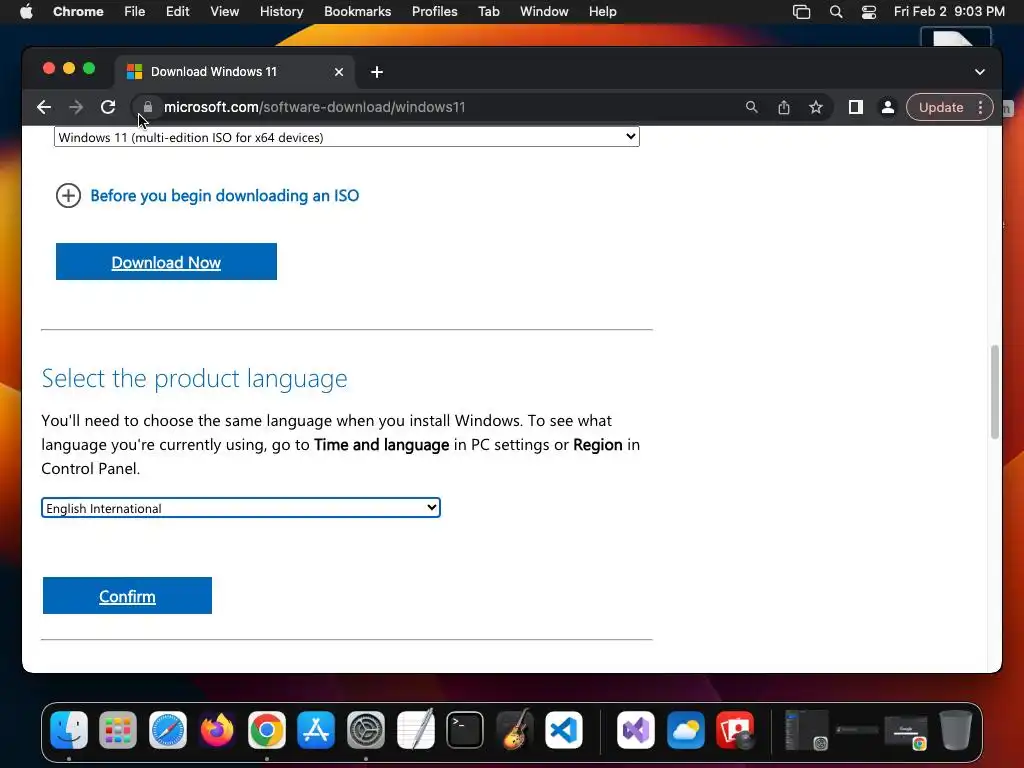This screenshot has width=1024, height=768.
Task: Open the Window menu
Action: point(544,12)
